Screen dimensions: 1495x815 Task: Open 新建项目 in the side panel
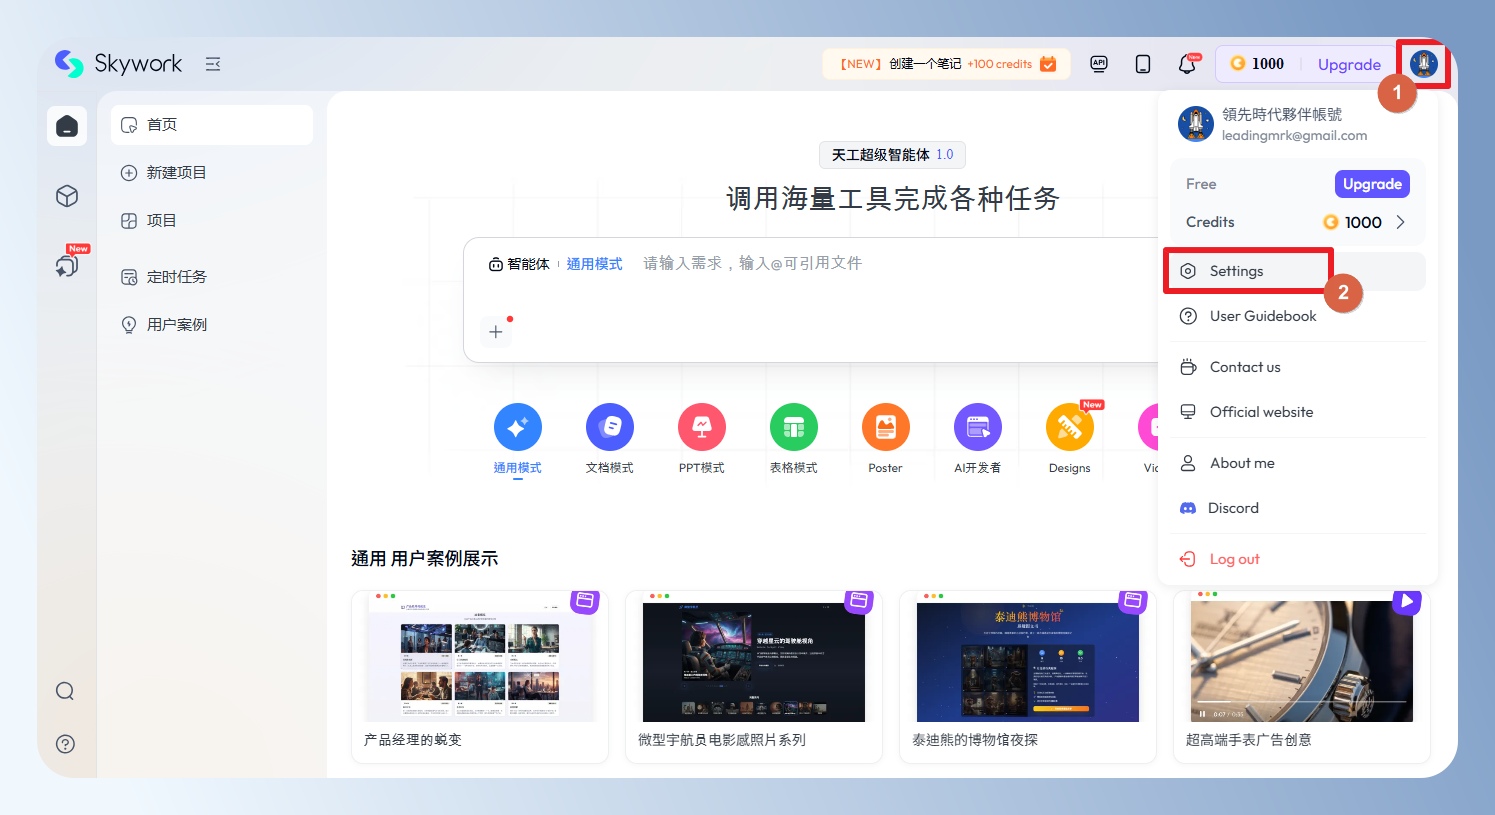[176, 173]
